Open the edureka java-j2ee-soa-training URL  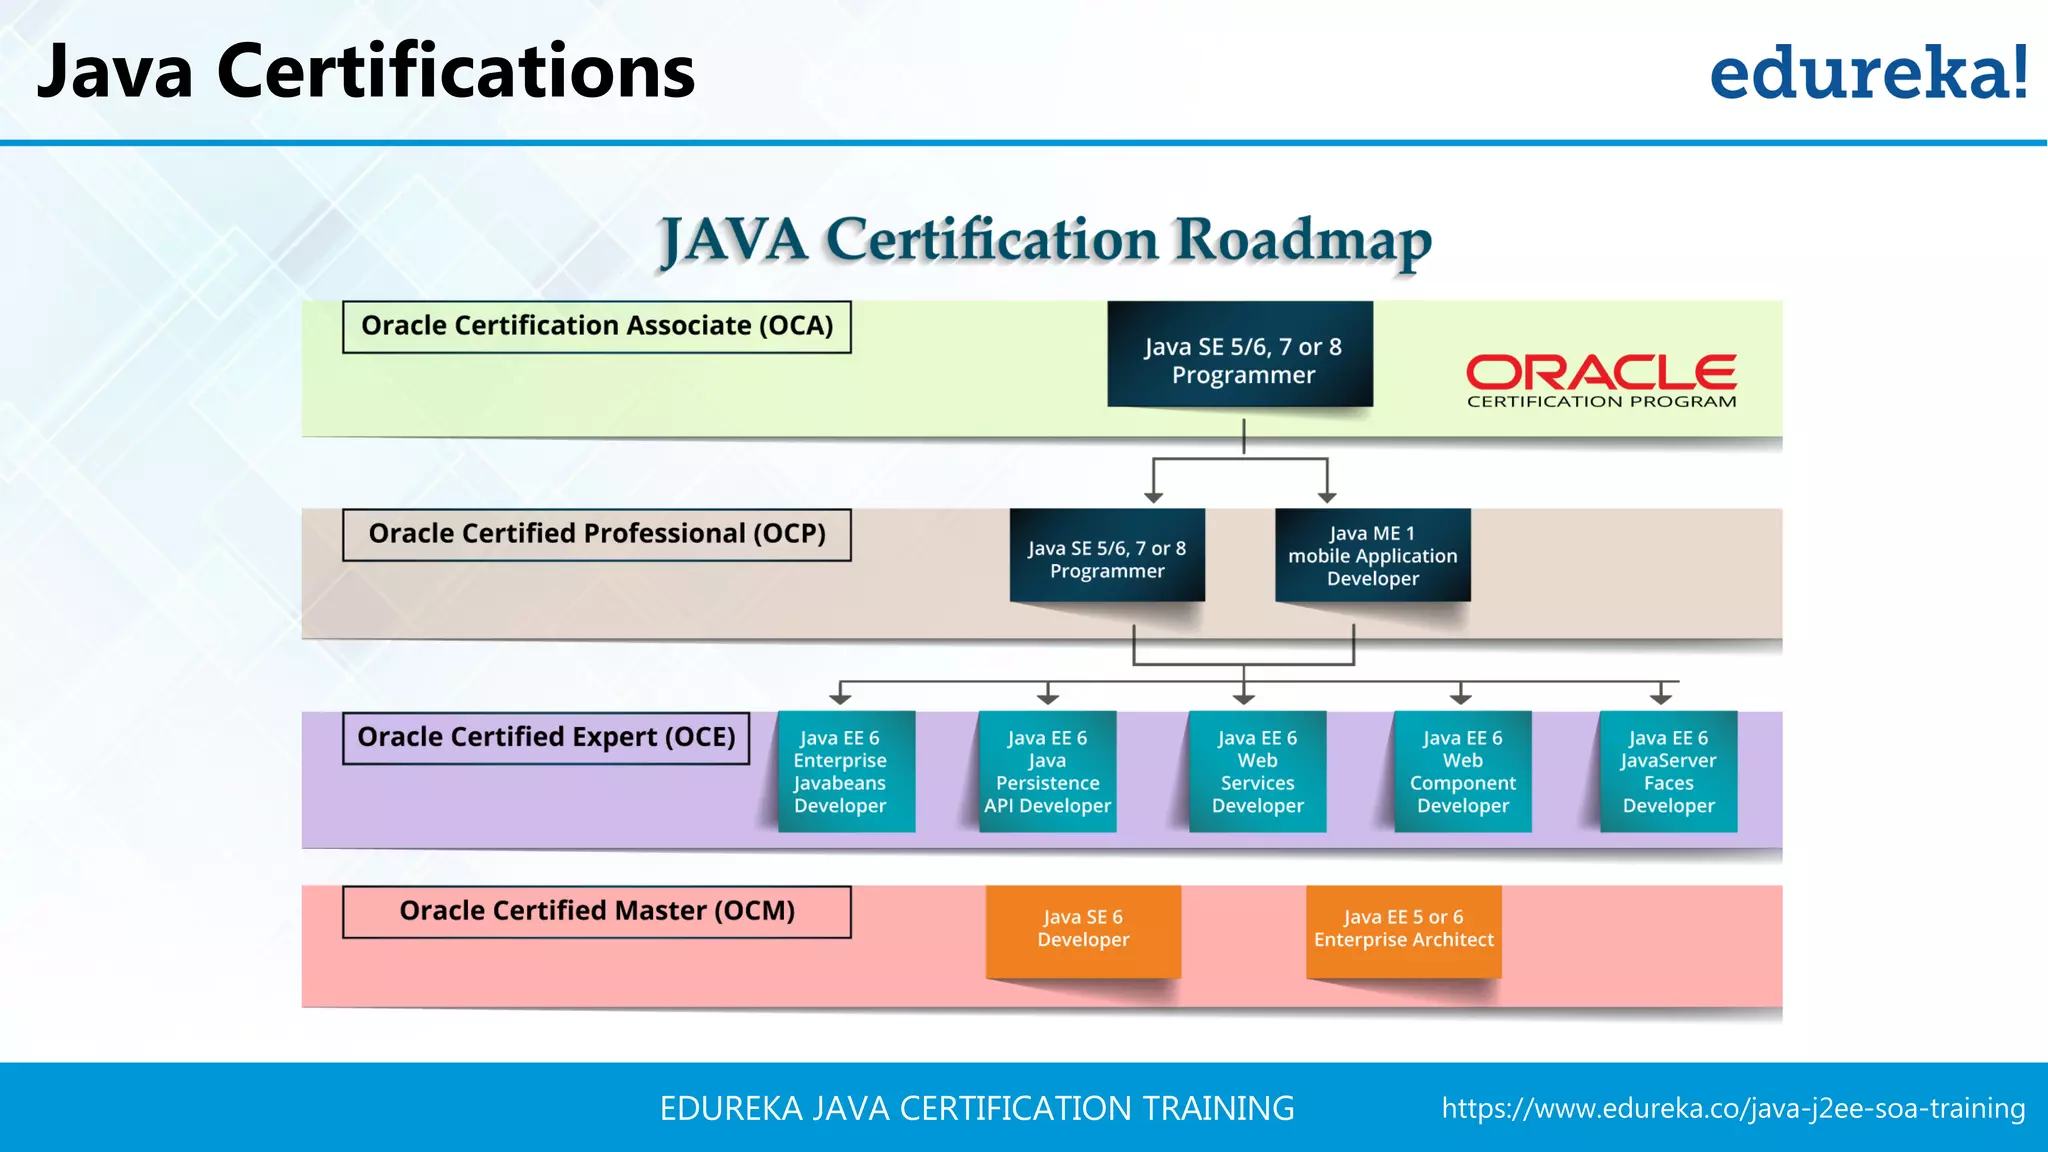tap(1733, 1108)
